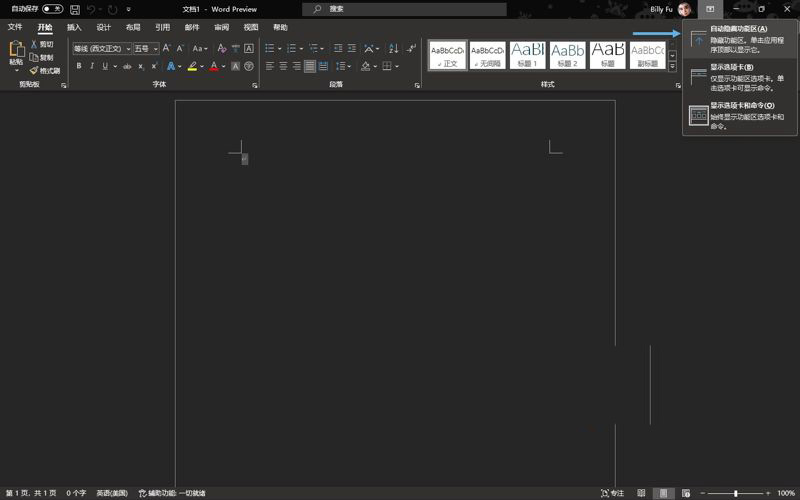The image size is (800, 500).
Task: Apply the 标题 1 heading style
Action: click(x=527, y=54)
